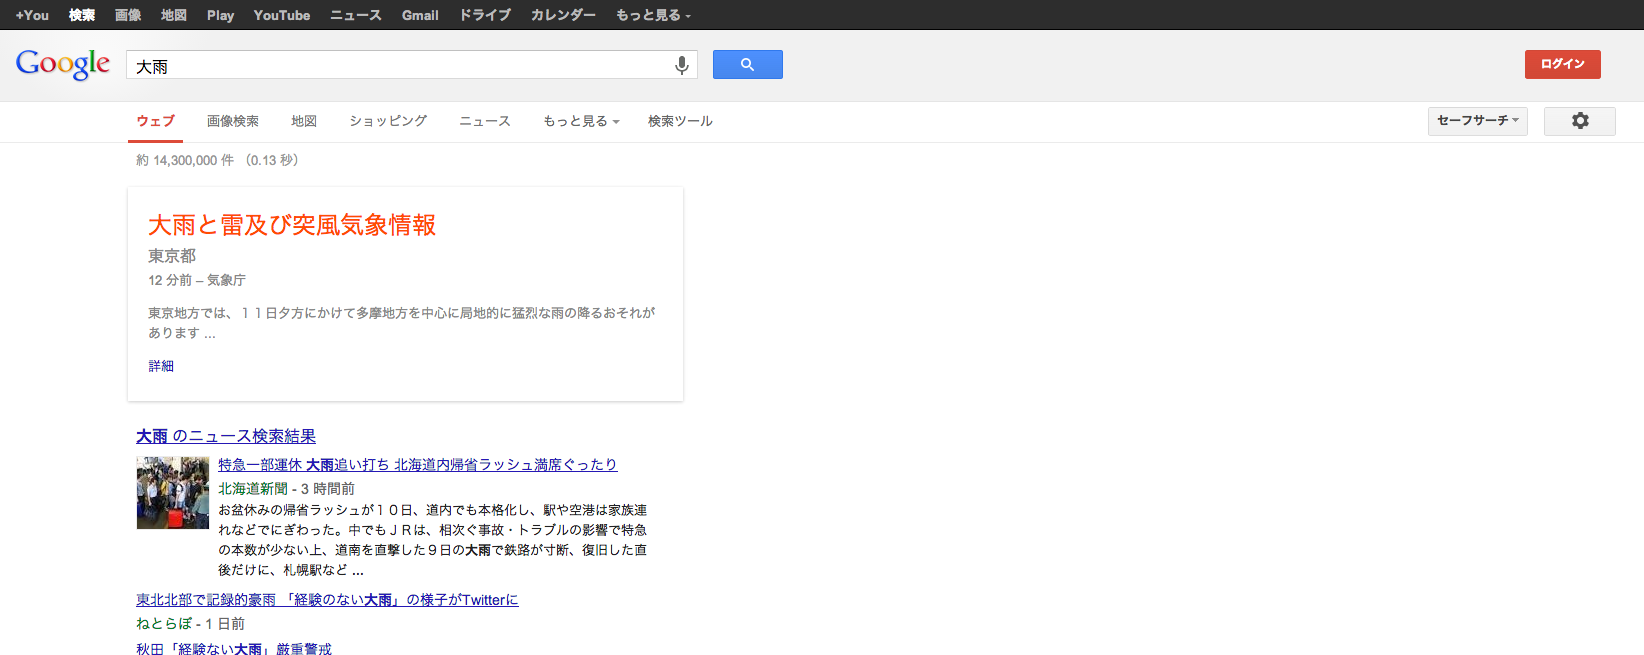Expand もっと見る in the search tabs
1644x655 pixels.
pos(581,121)
